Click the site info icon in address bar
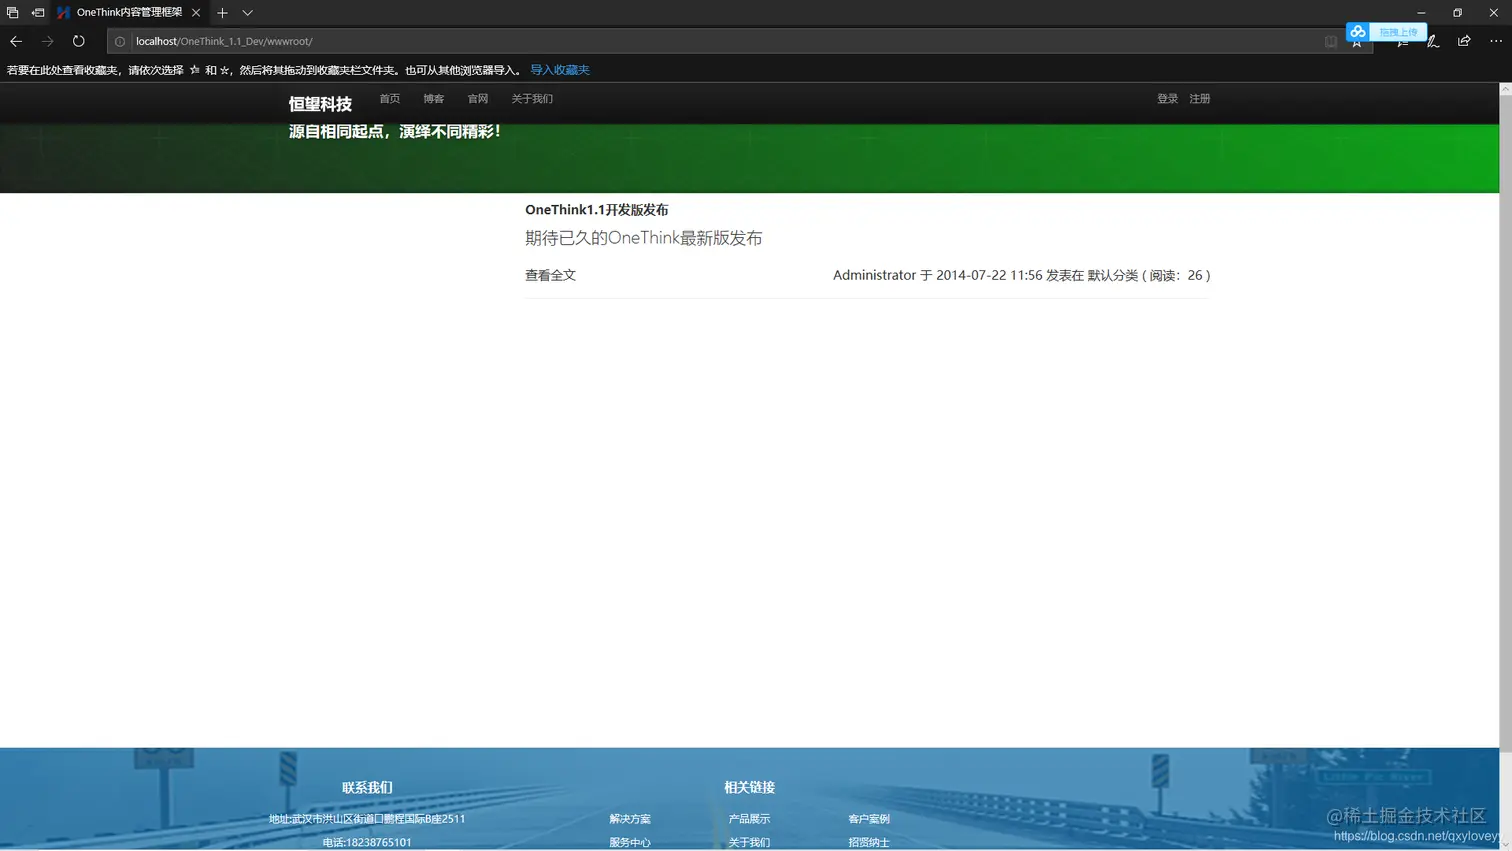Screen dimensions: 1512x851 (120, 41)
